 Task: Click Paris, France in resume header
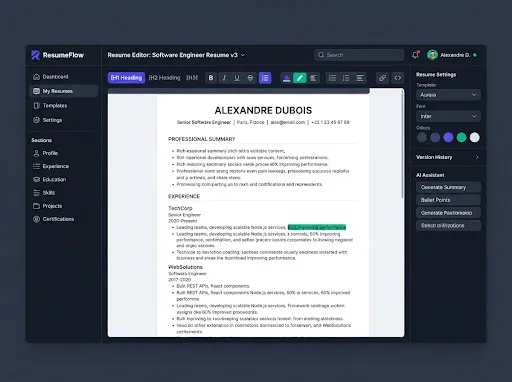pyautogui.click(x=250, y=122)
